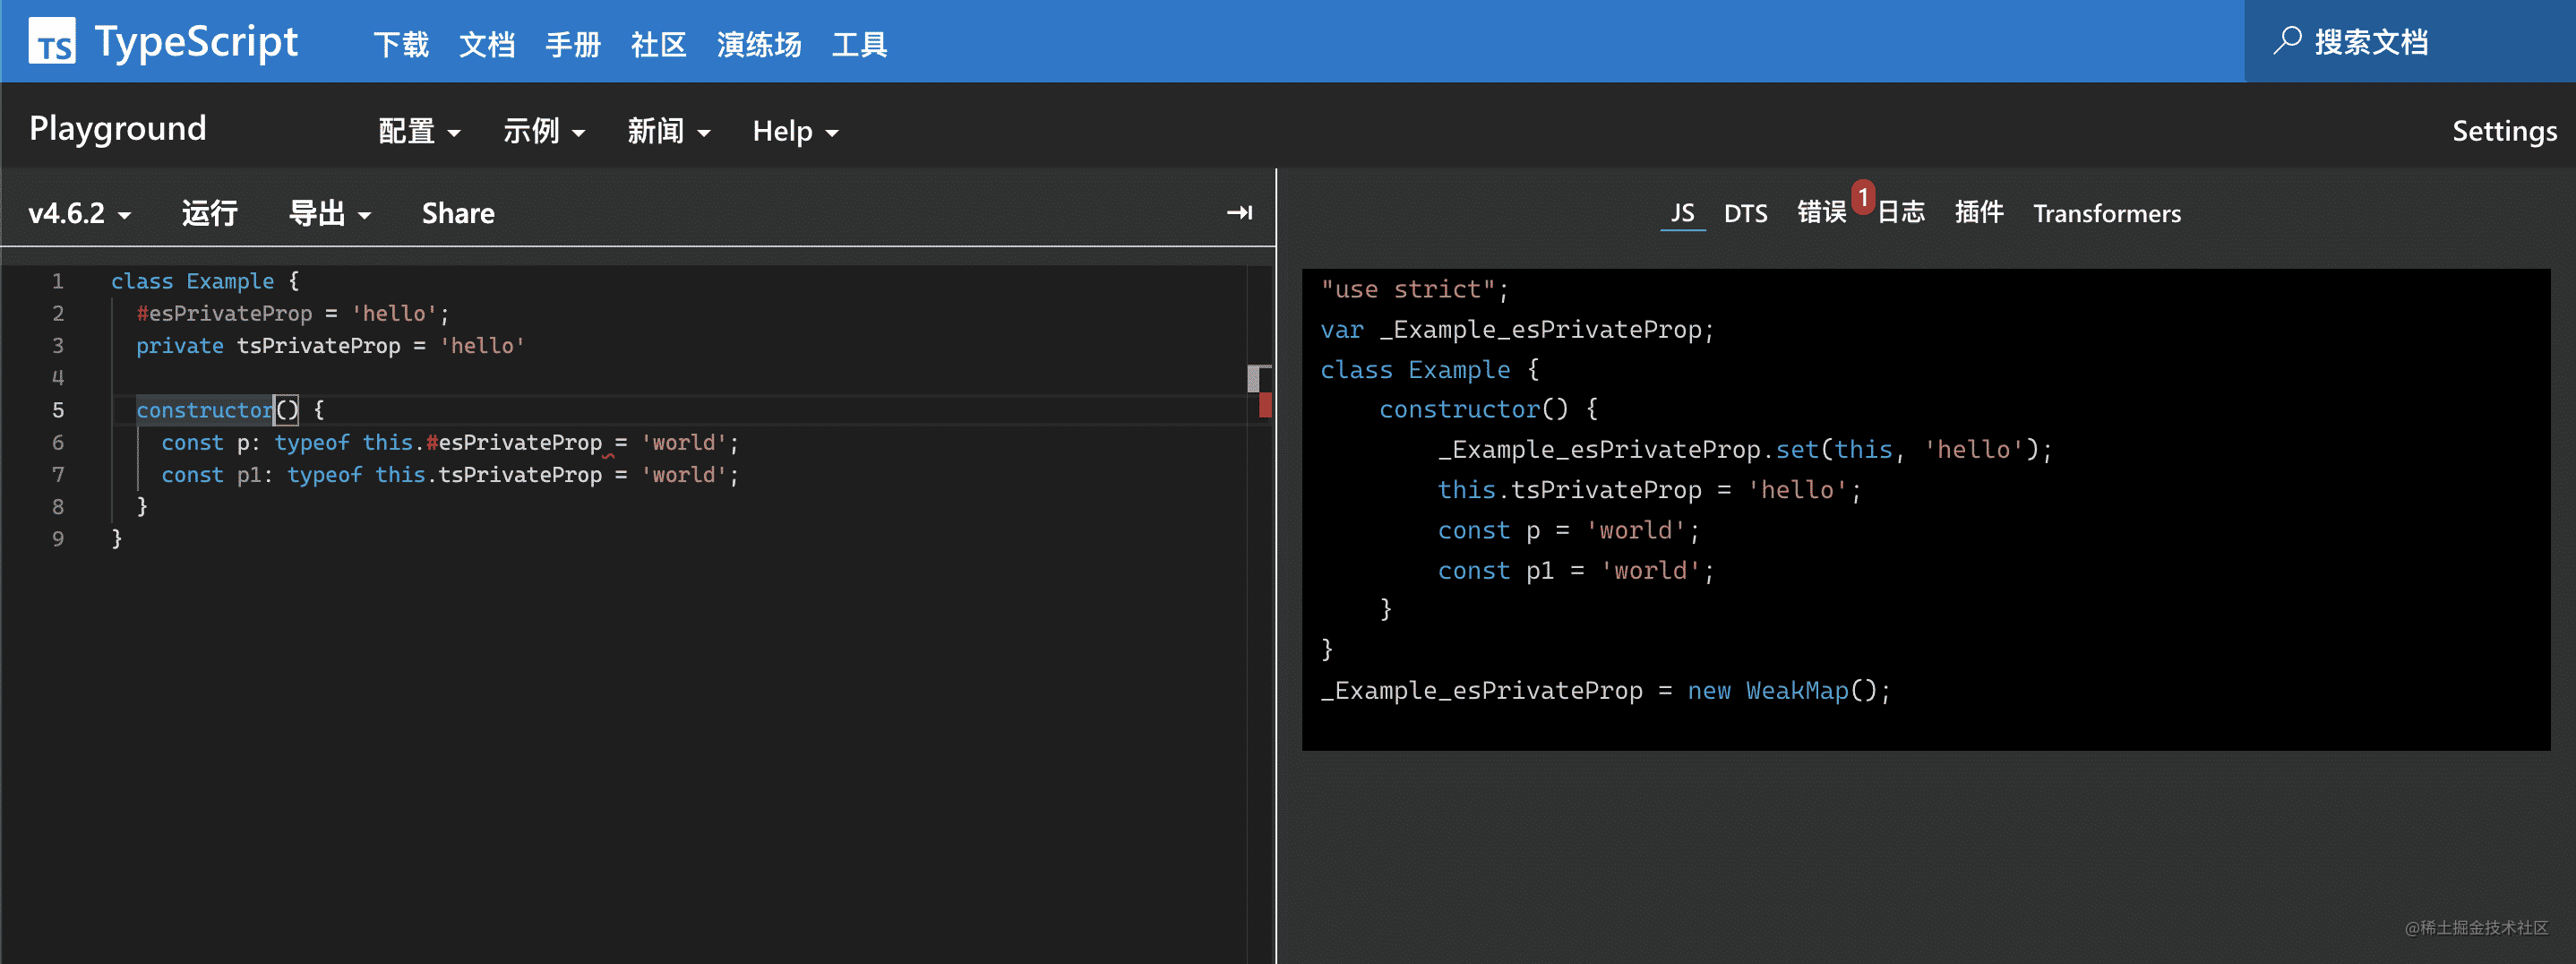2576x964 pixels.
Task: Open the 新闻 news dropdown
Action: [668, 131]
